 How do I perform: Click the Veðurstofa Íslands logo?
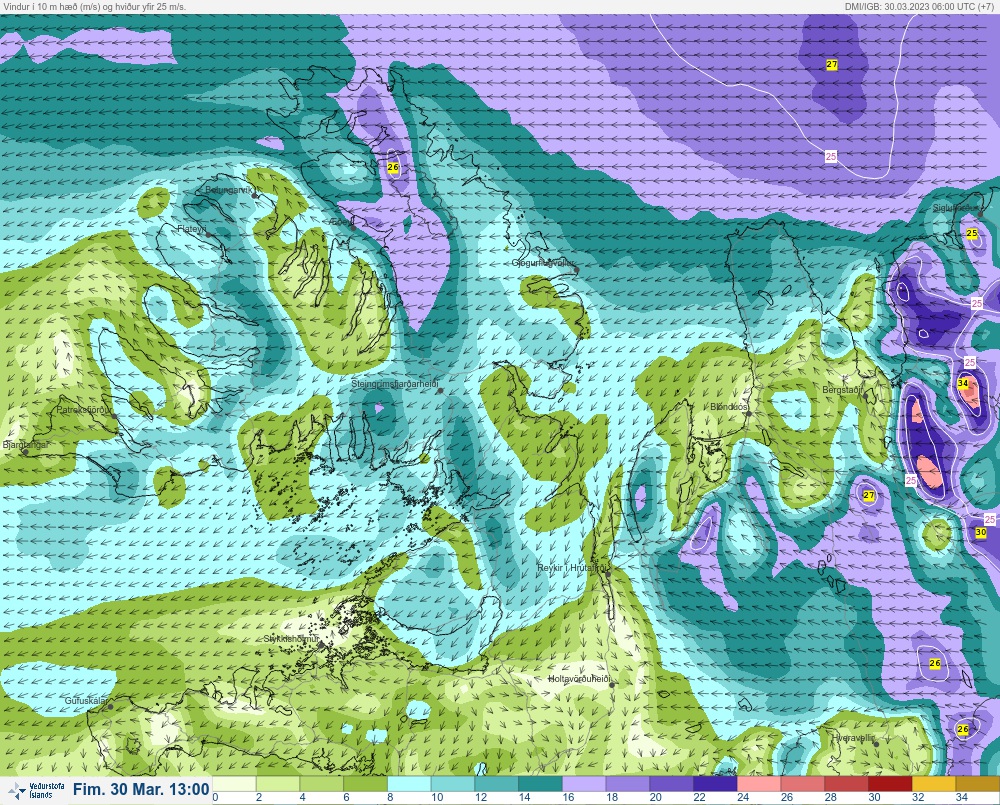pos(37,790)
